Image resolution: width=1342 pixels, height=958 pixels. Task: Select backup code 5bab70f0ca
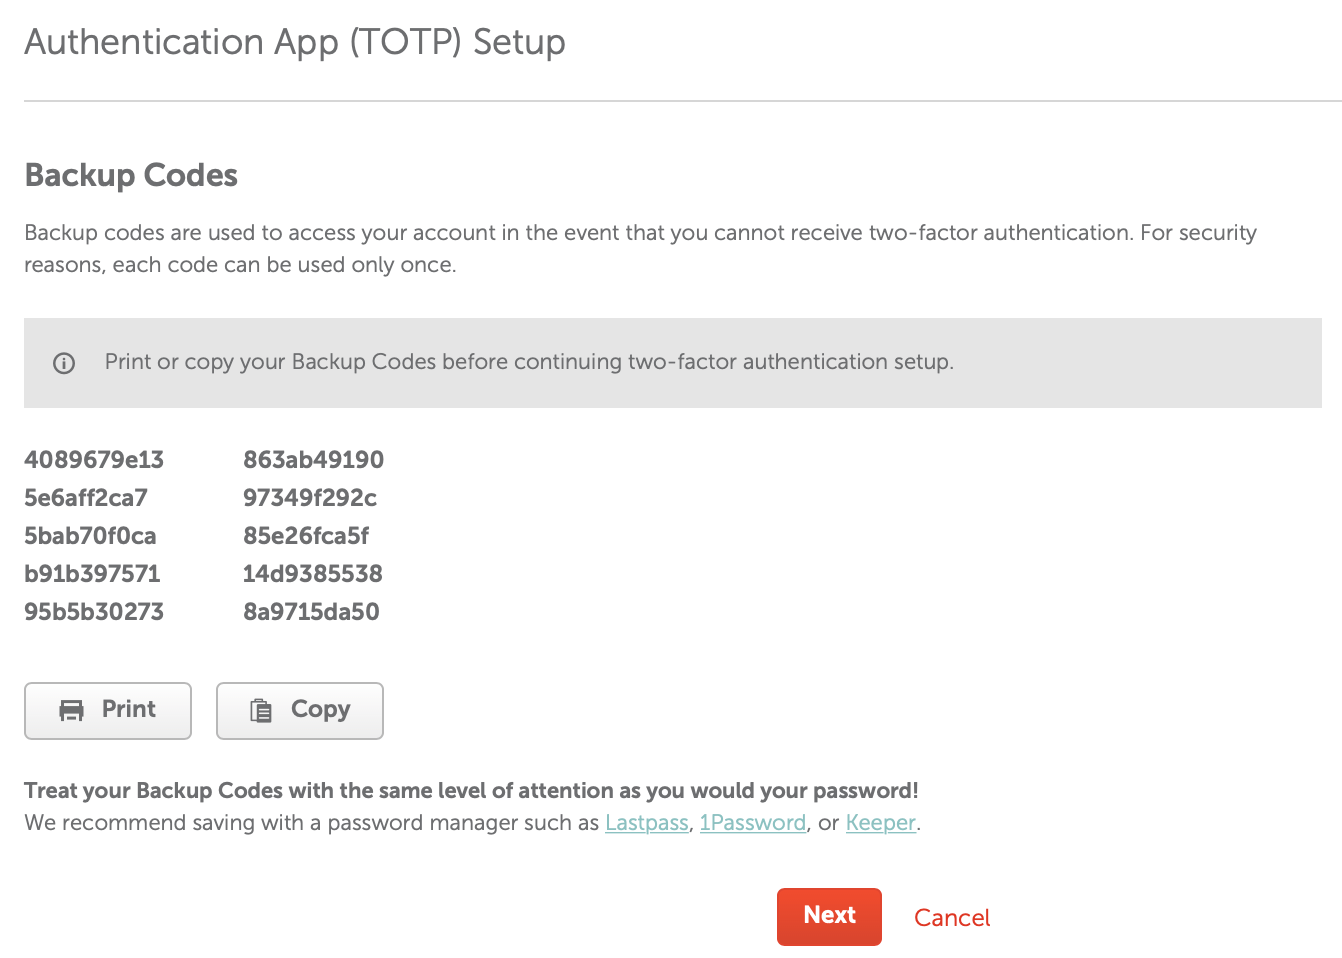pos(90,536)
